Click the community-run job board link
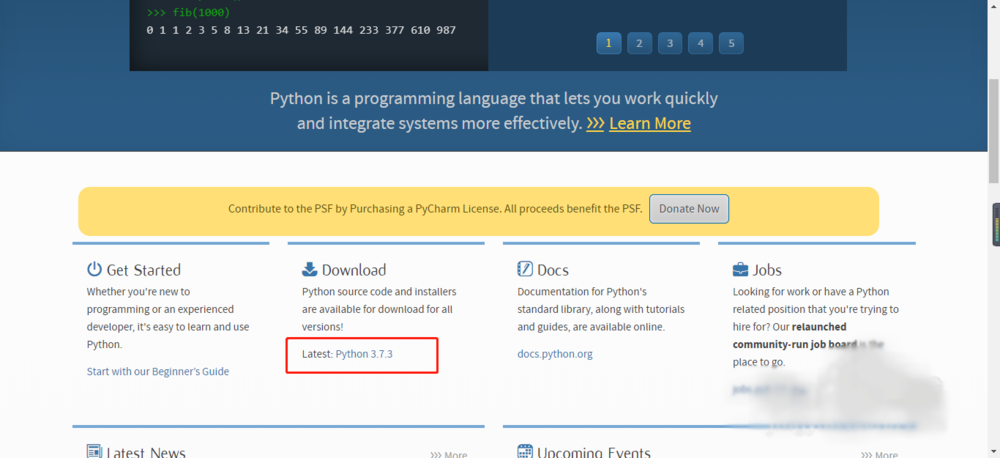This screenshot has width=1000, height=458. [790, 344]
